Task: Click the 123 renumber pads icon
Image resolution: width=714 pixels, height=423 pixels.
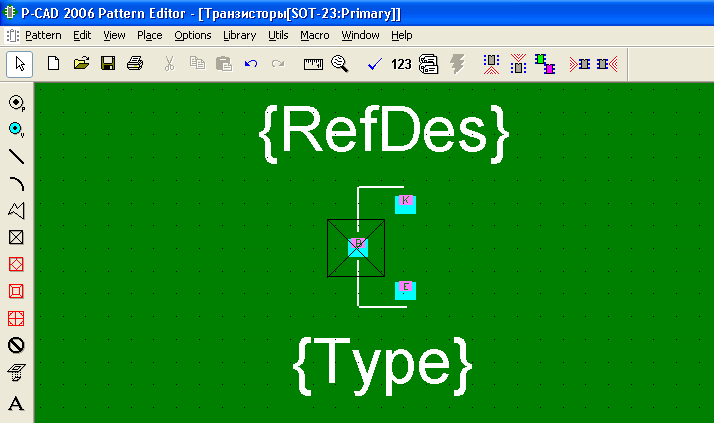Action: [401, 64]
